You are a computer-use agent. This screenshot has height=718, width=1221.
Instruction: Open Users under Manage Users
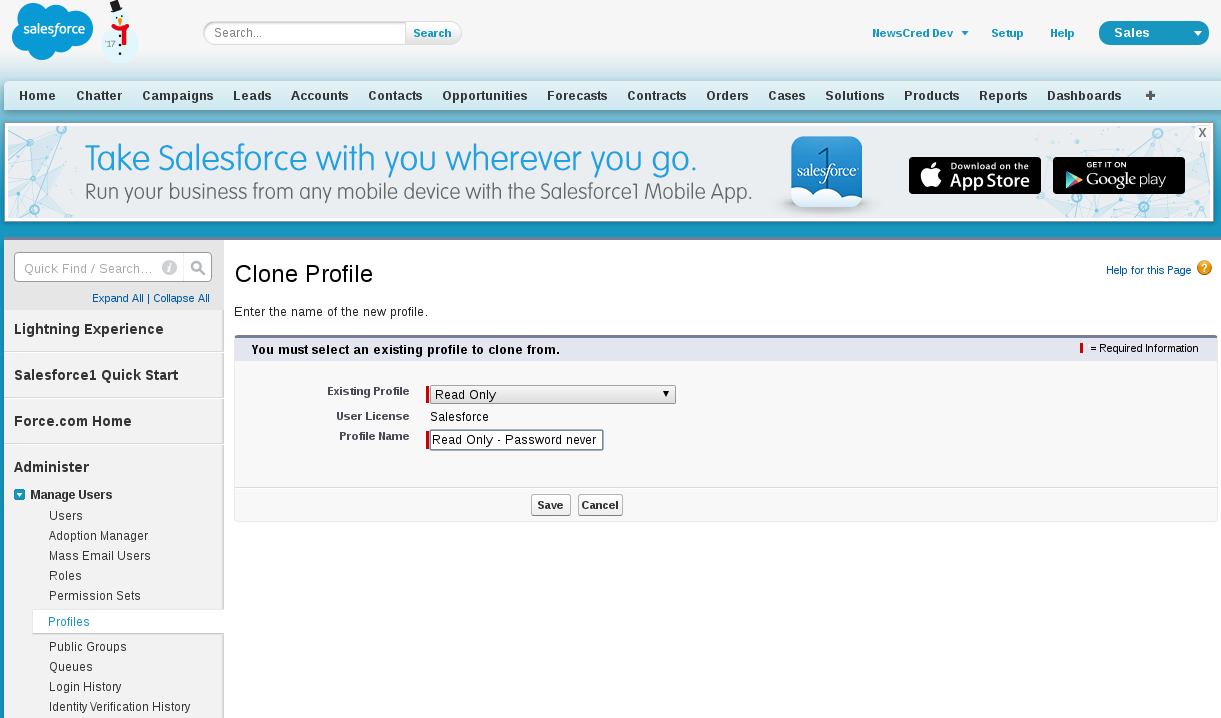point(66,516)
